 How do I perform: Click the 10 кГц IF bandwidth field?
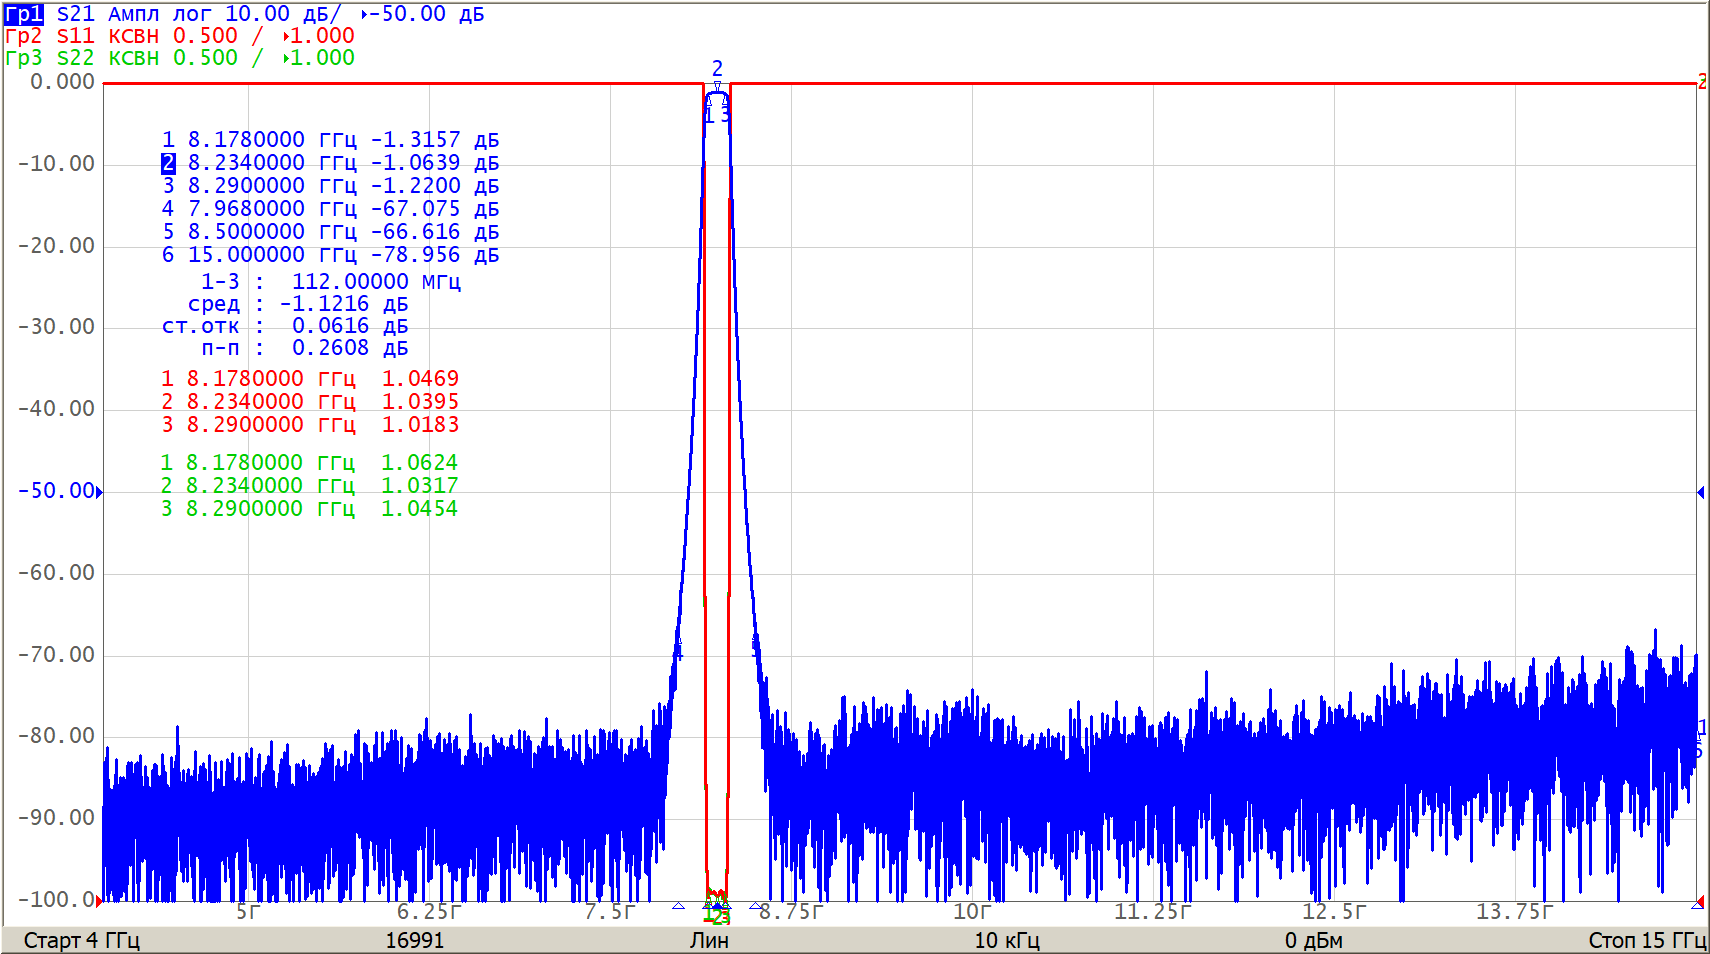pos(1007,940)
